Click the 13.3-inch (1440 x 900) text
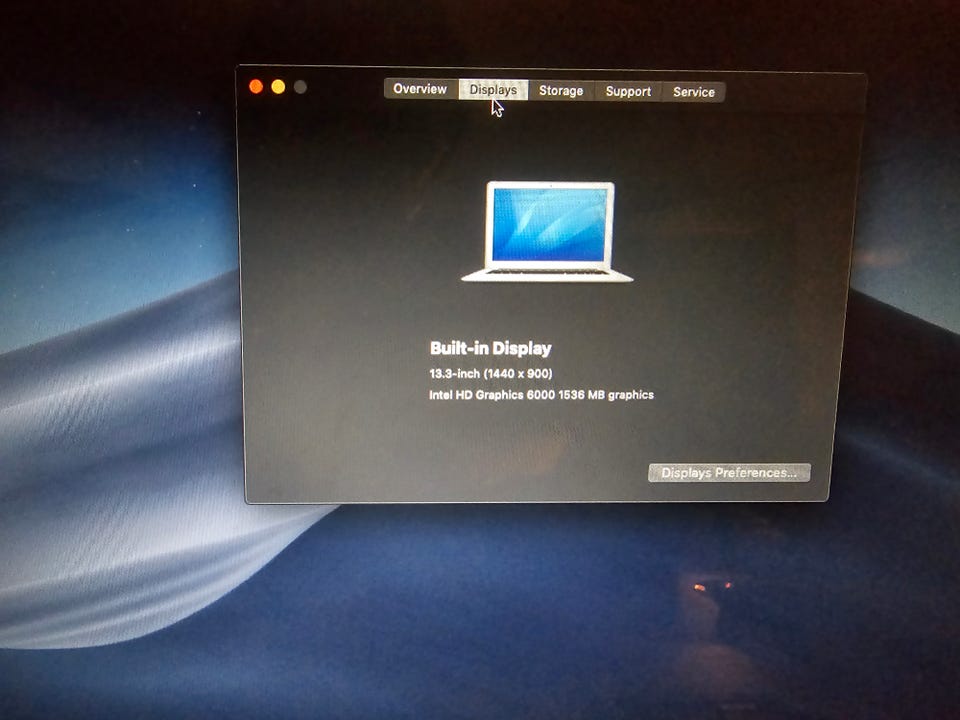Image resolution: width=960 pixels, height=720 pixels. 490,373
